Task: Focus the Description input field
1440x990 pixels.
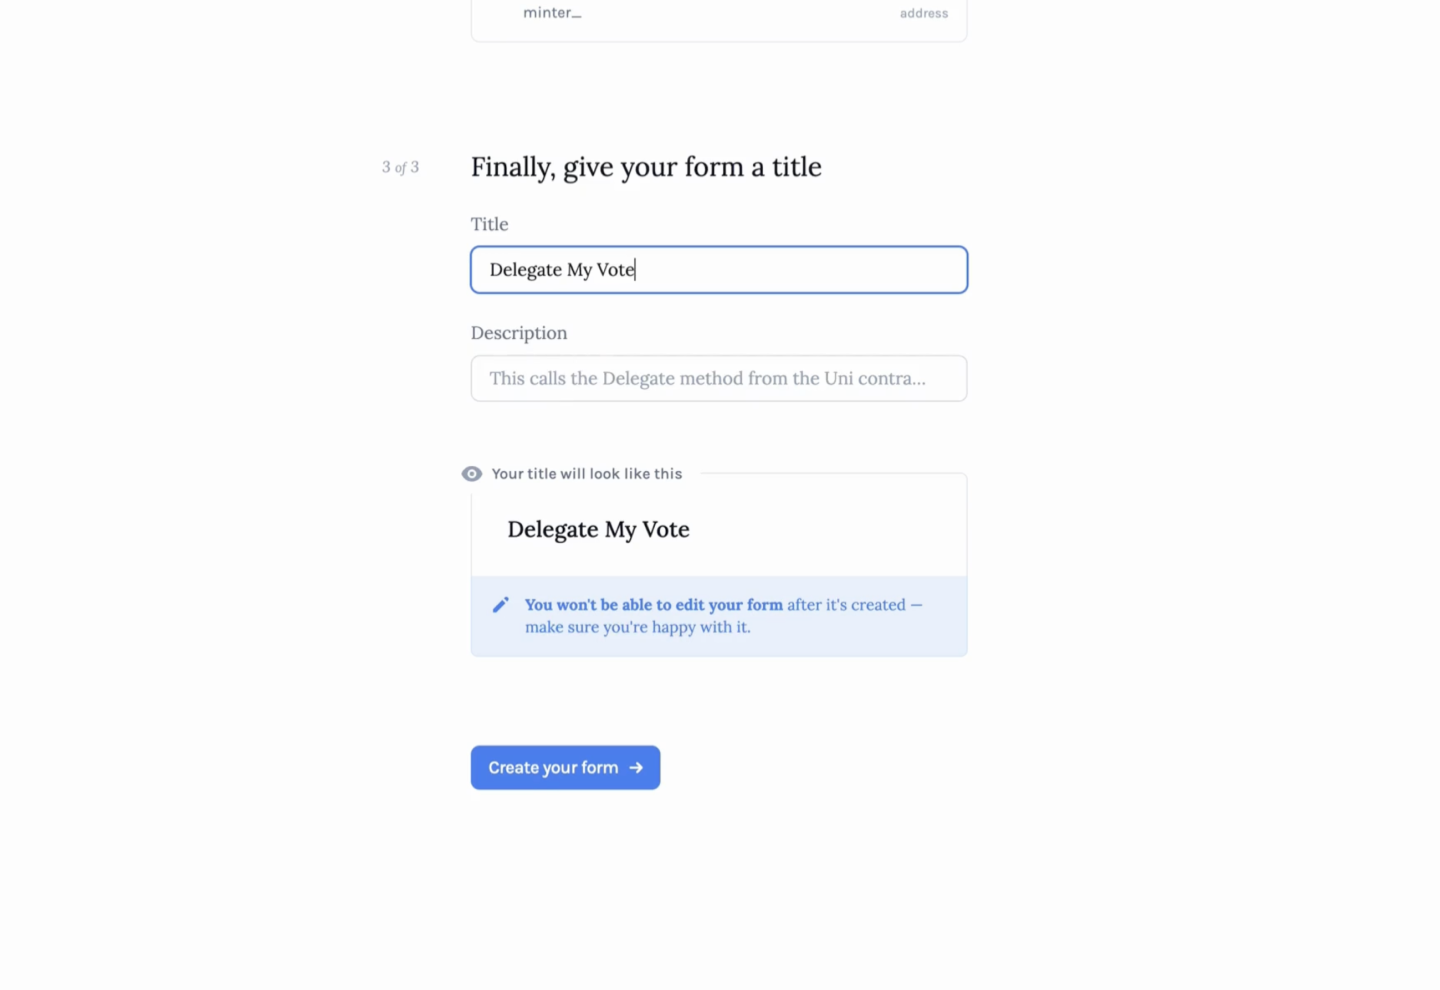Action: 719,378
